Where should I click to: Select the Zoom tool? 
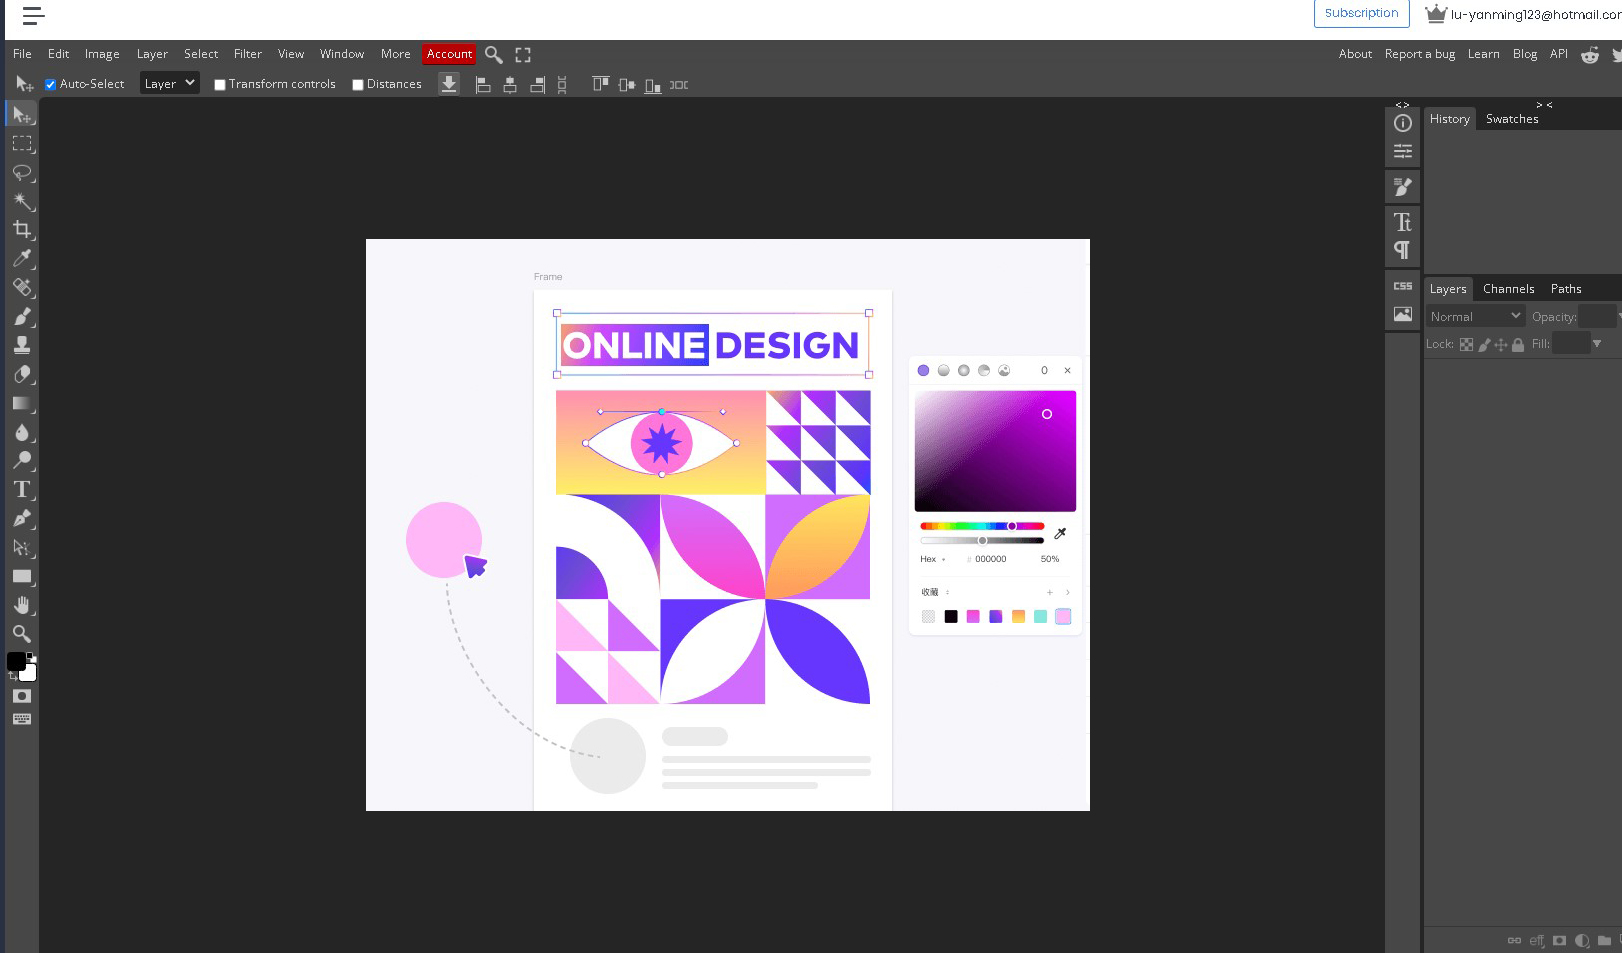coord(22,633)
